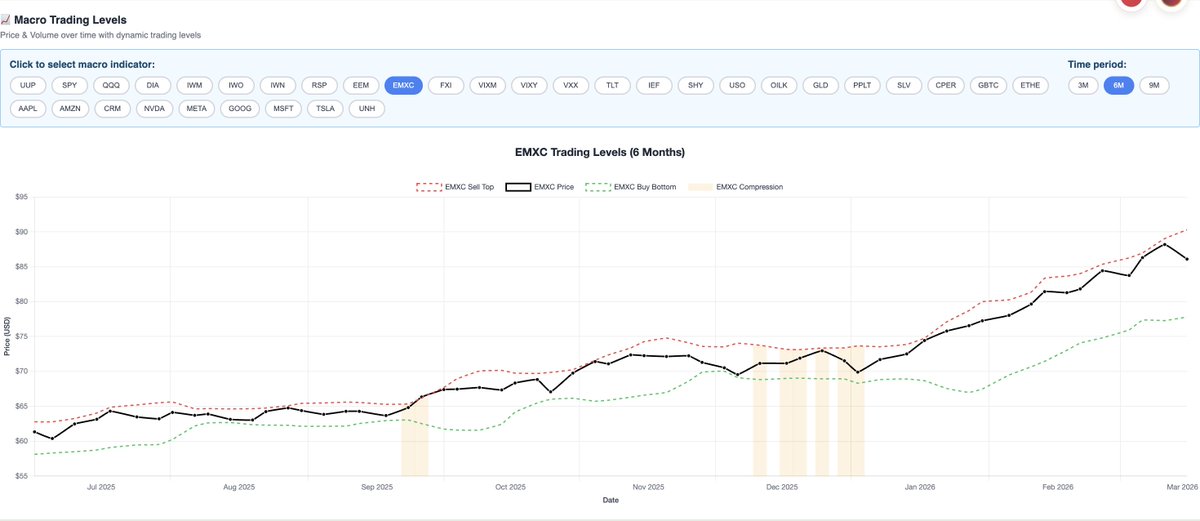Switch to the USO indicator
The height and width of the screenshot is (521, 1200).
pos(737,85)
